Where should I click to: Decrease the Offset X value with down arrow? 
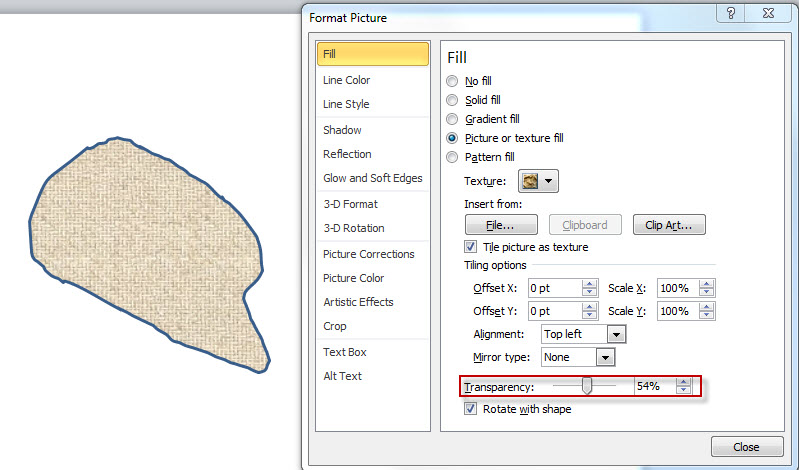click(x=590, y=292)
